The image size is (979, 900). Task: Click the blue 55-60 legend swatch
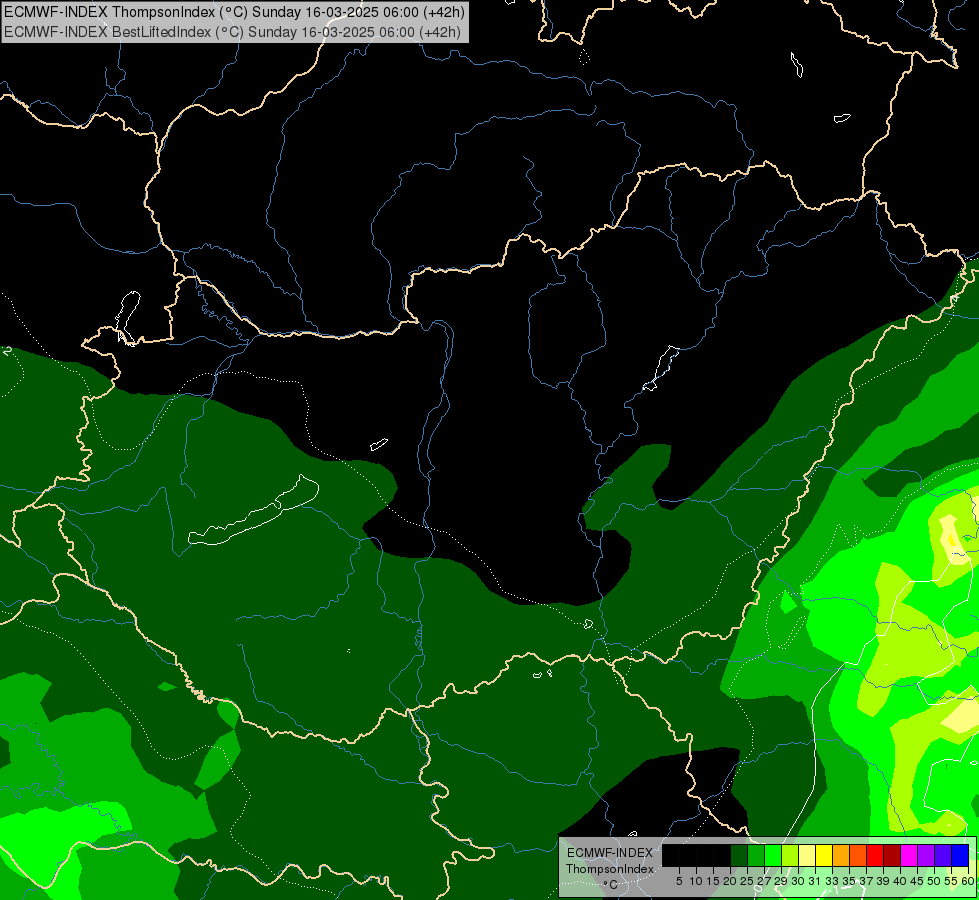960,855
